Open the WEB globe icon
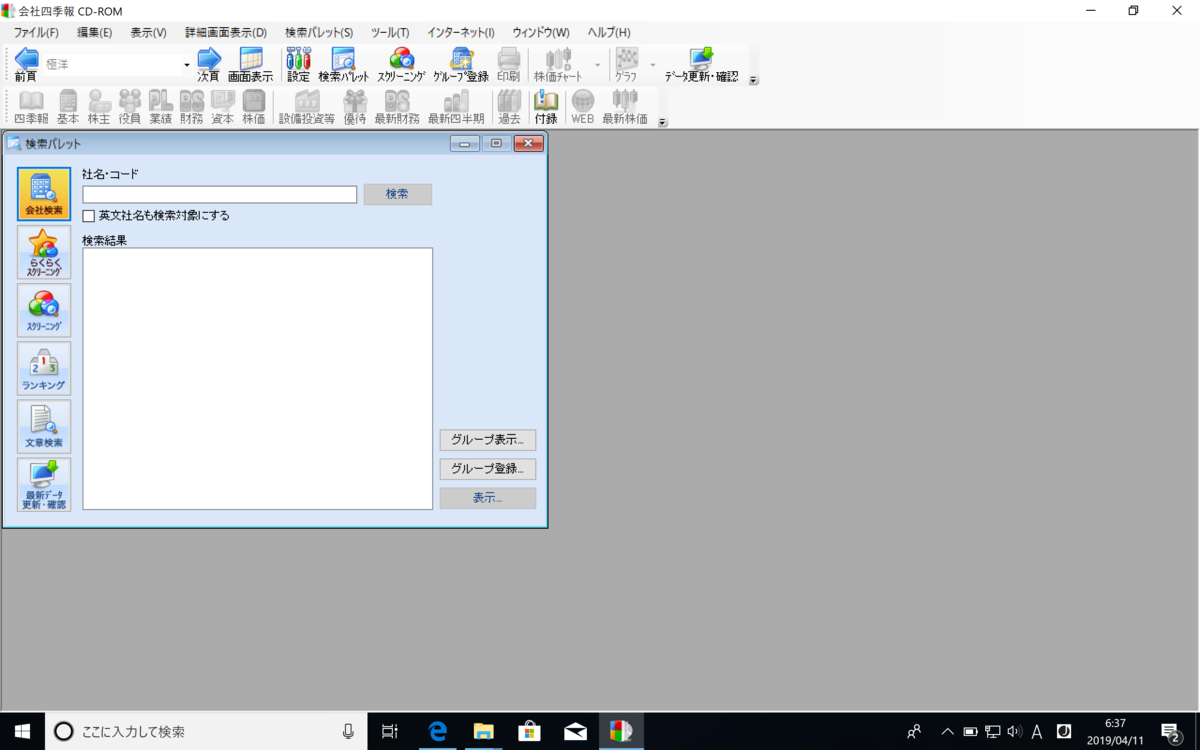Screen dimensions: 1200x750 tap(582, 107)
